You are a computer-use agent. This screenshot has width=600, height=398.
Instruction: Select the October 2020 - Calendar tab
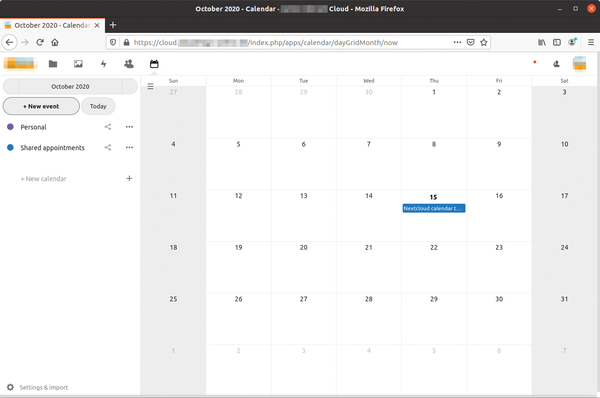click(x=52, y=25)
